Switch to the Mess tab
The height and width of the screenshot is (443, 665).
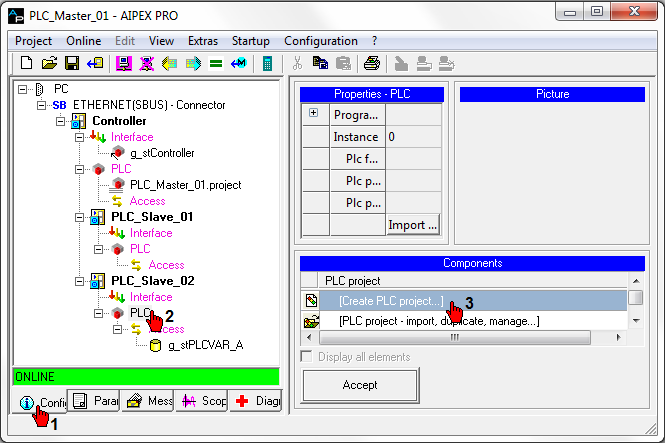(x=148, y=401)
